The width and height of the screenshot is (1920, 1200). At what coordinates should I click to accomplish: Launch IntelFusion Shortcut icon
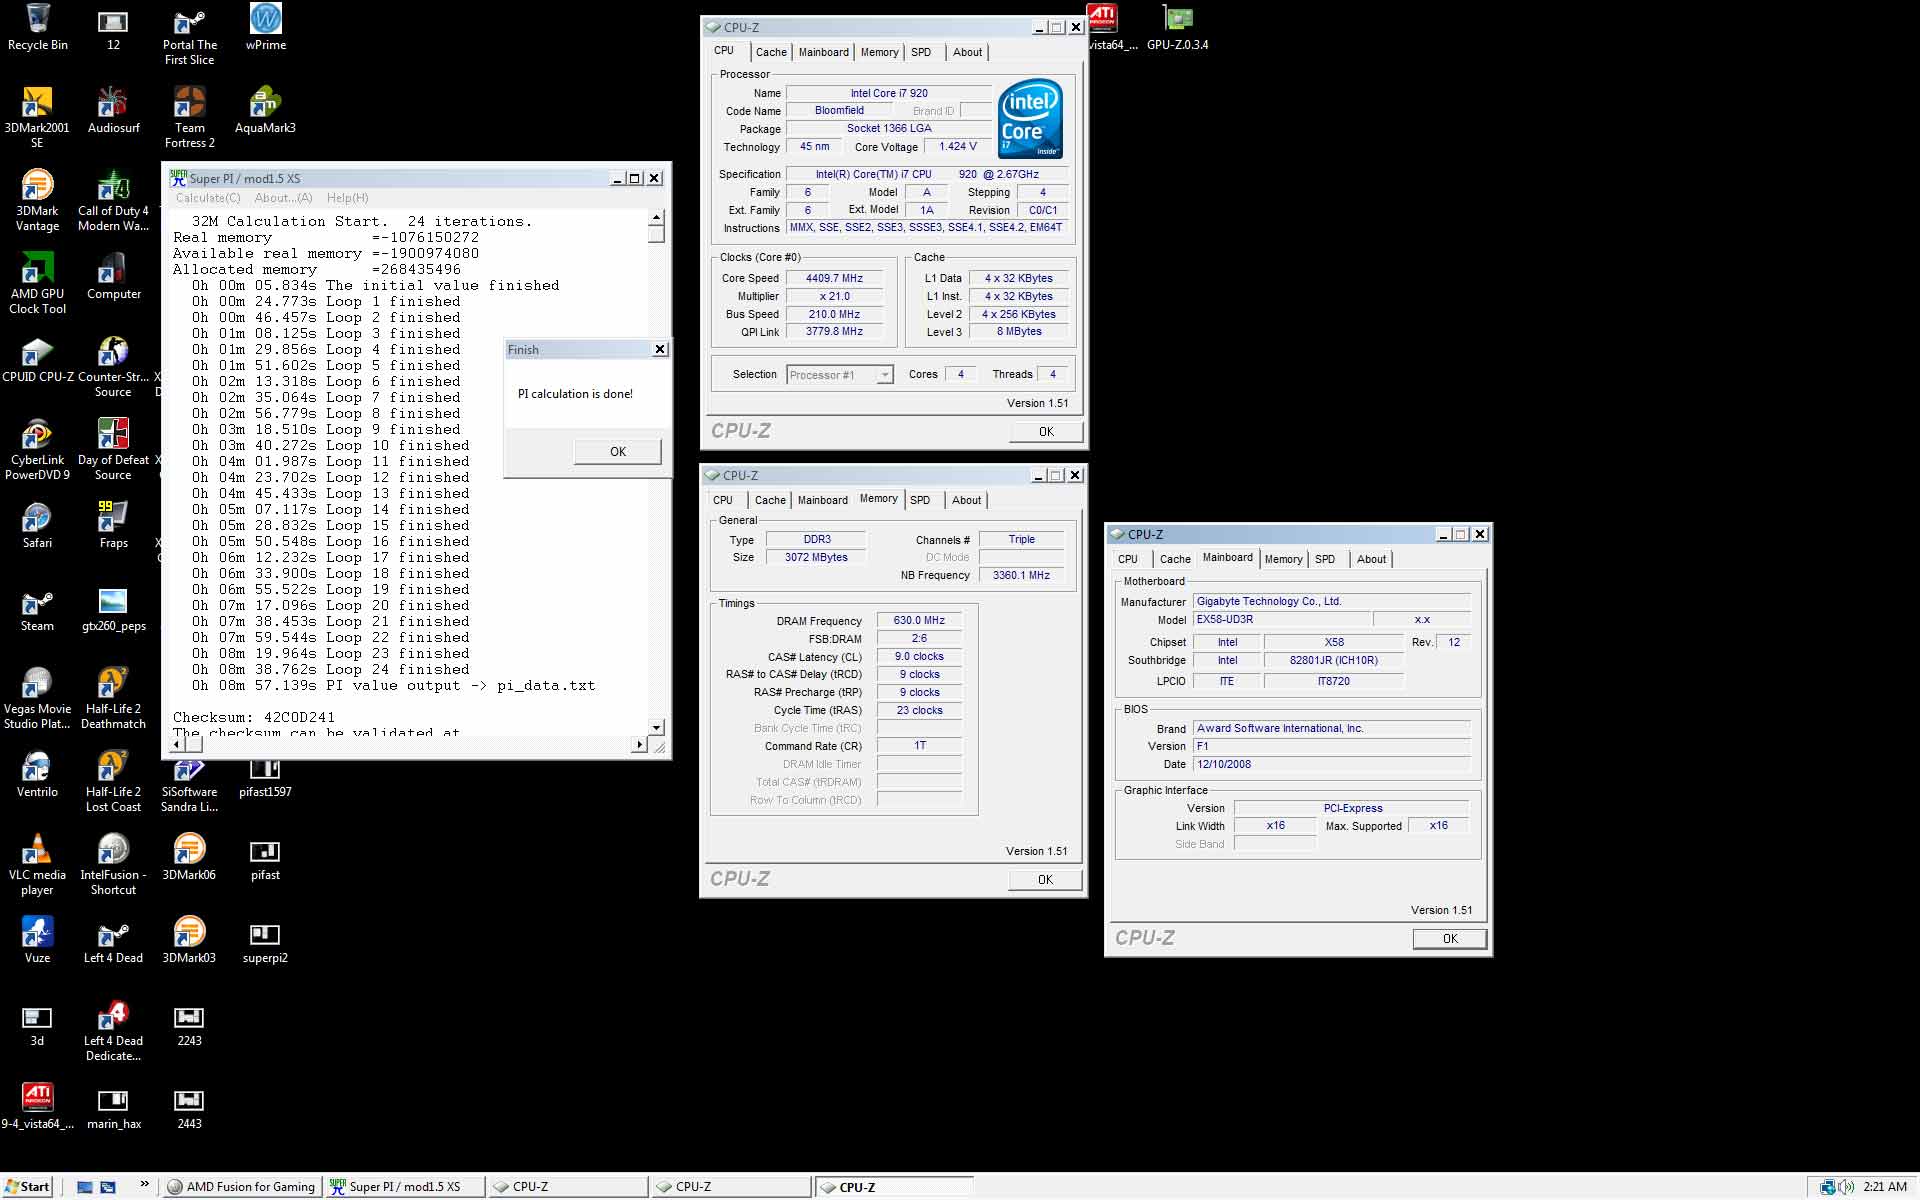(x=113, y=865)
